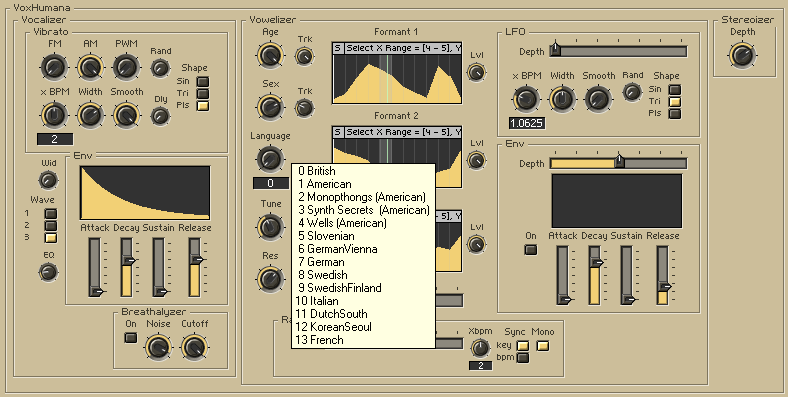Click the LFO Depth slider handle
The width and height of the screenshot is (788, 397).
tap(555, 49)
